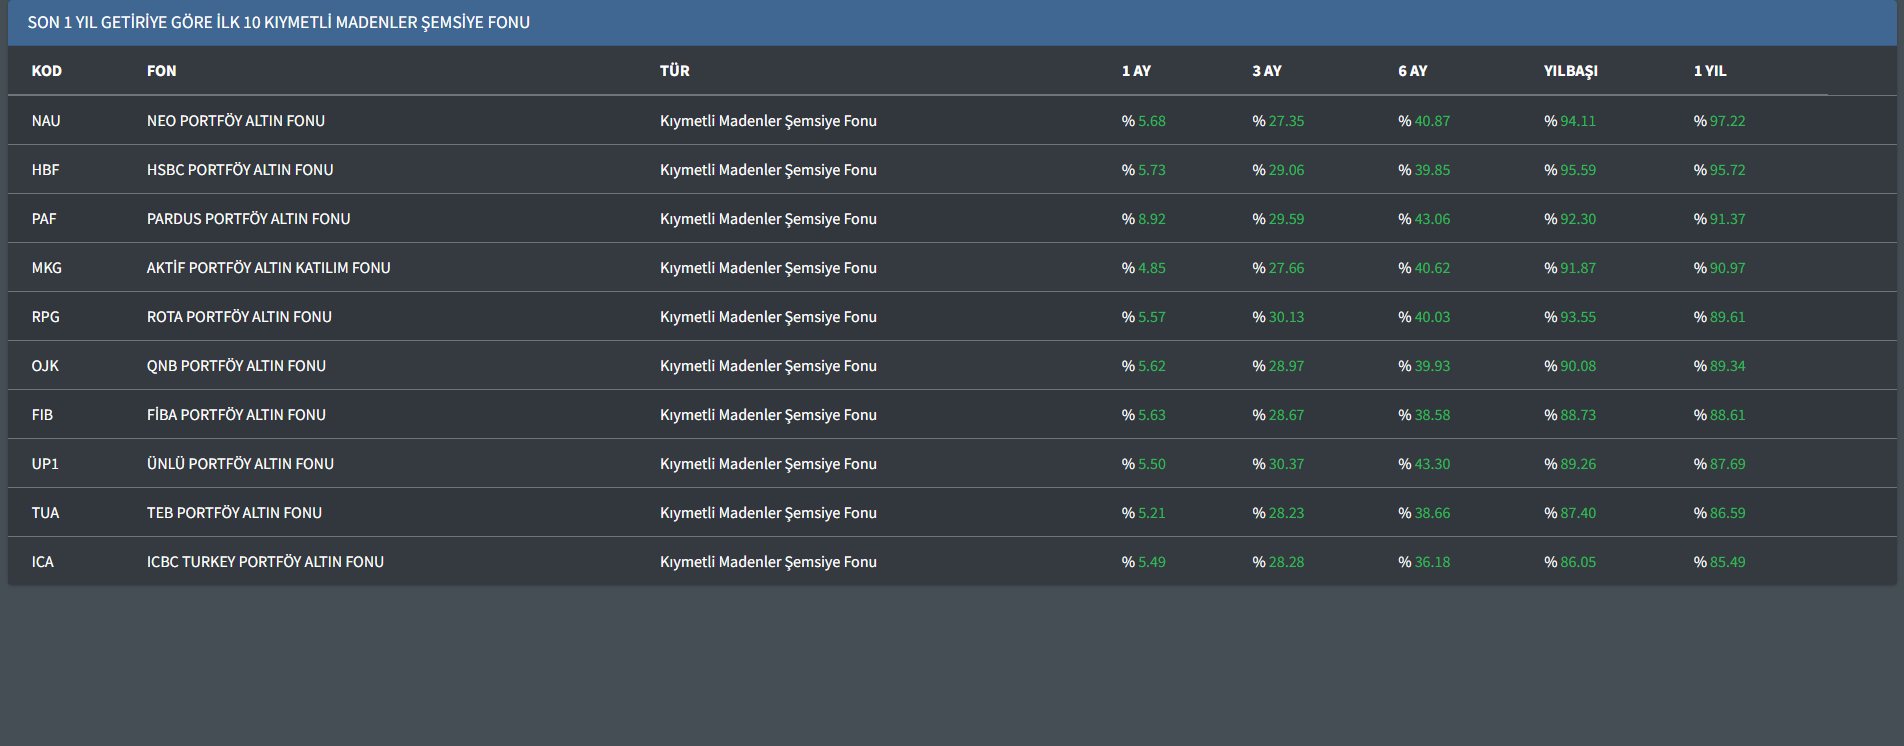Click ÜNLÜ PORTFÖY ALTIN FONU
This screenshot has height=746, width=1904.
(240, 464)
